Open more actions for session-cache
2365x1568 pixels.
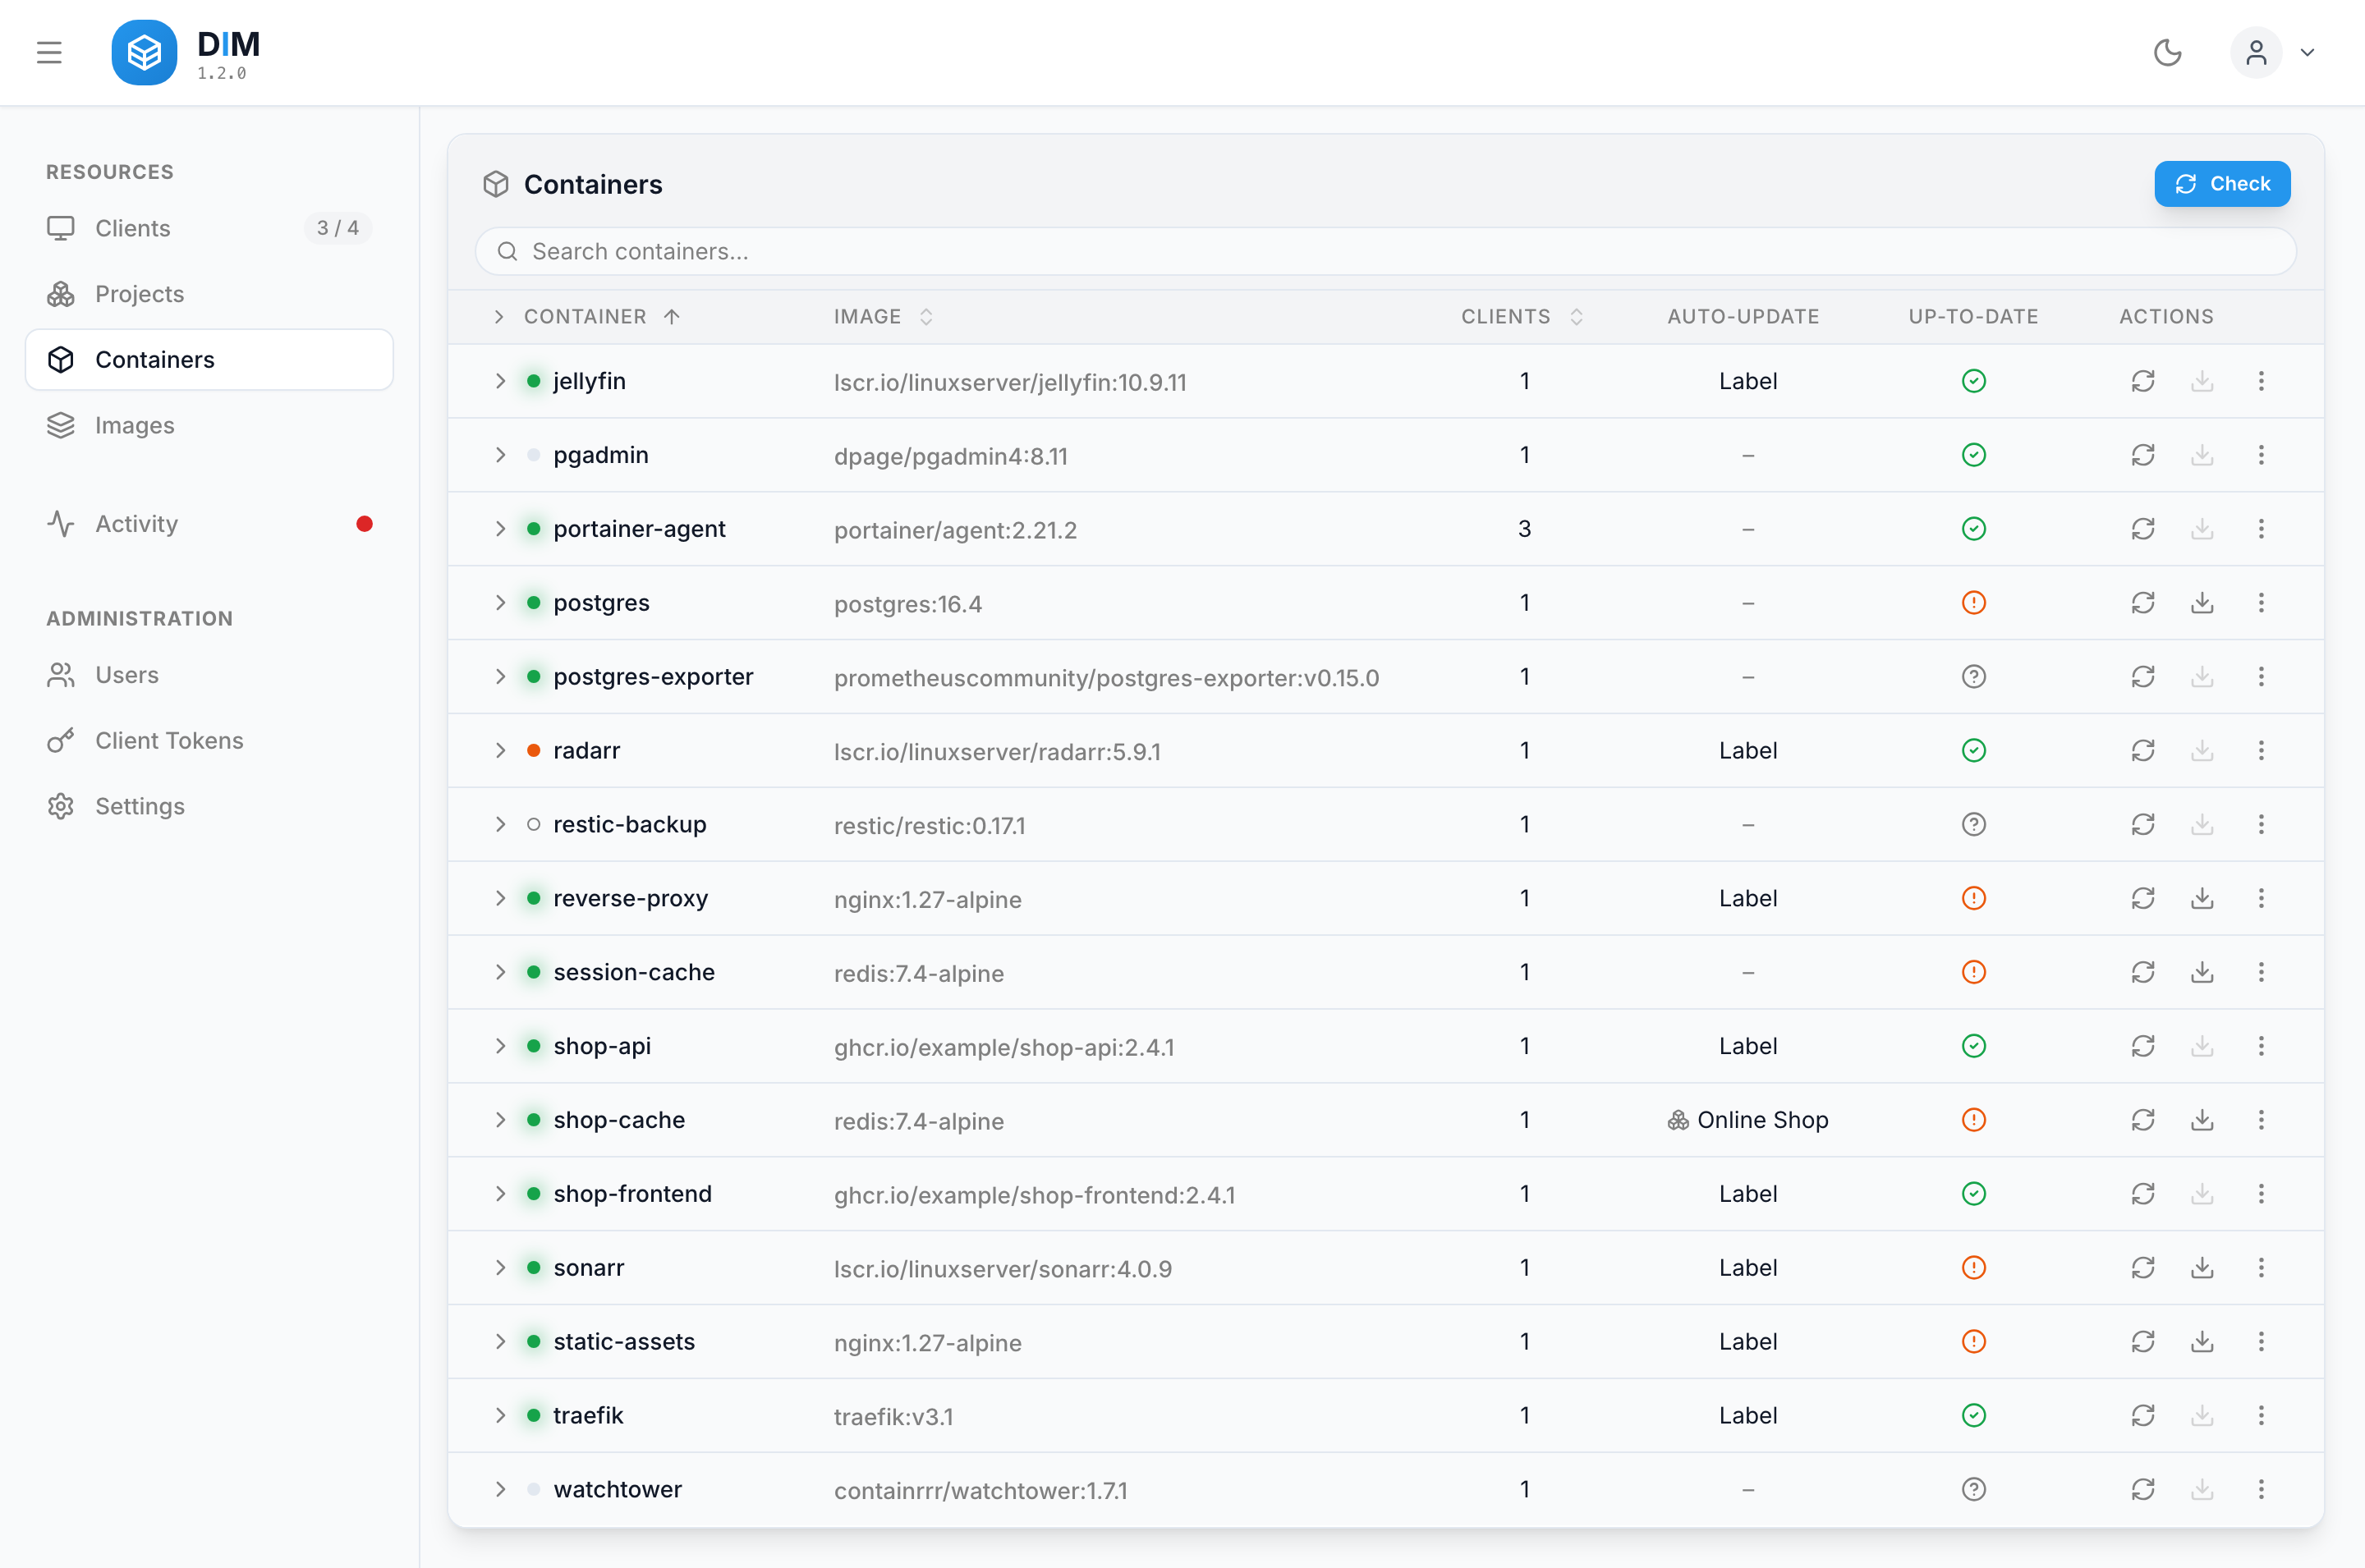(x=2261, y=972)
